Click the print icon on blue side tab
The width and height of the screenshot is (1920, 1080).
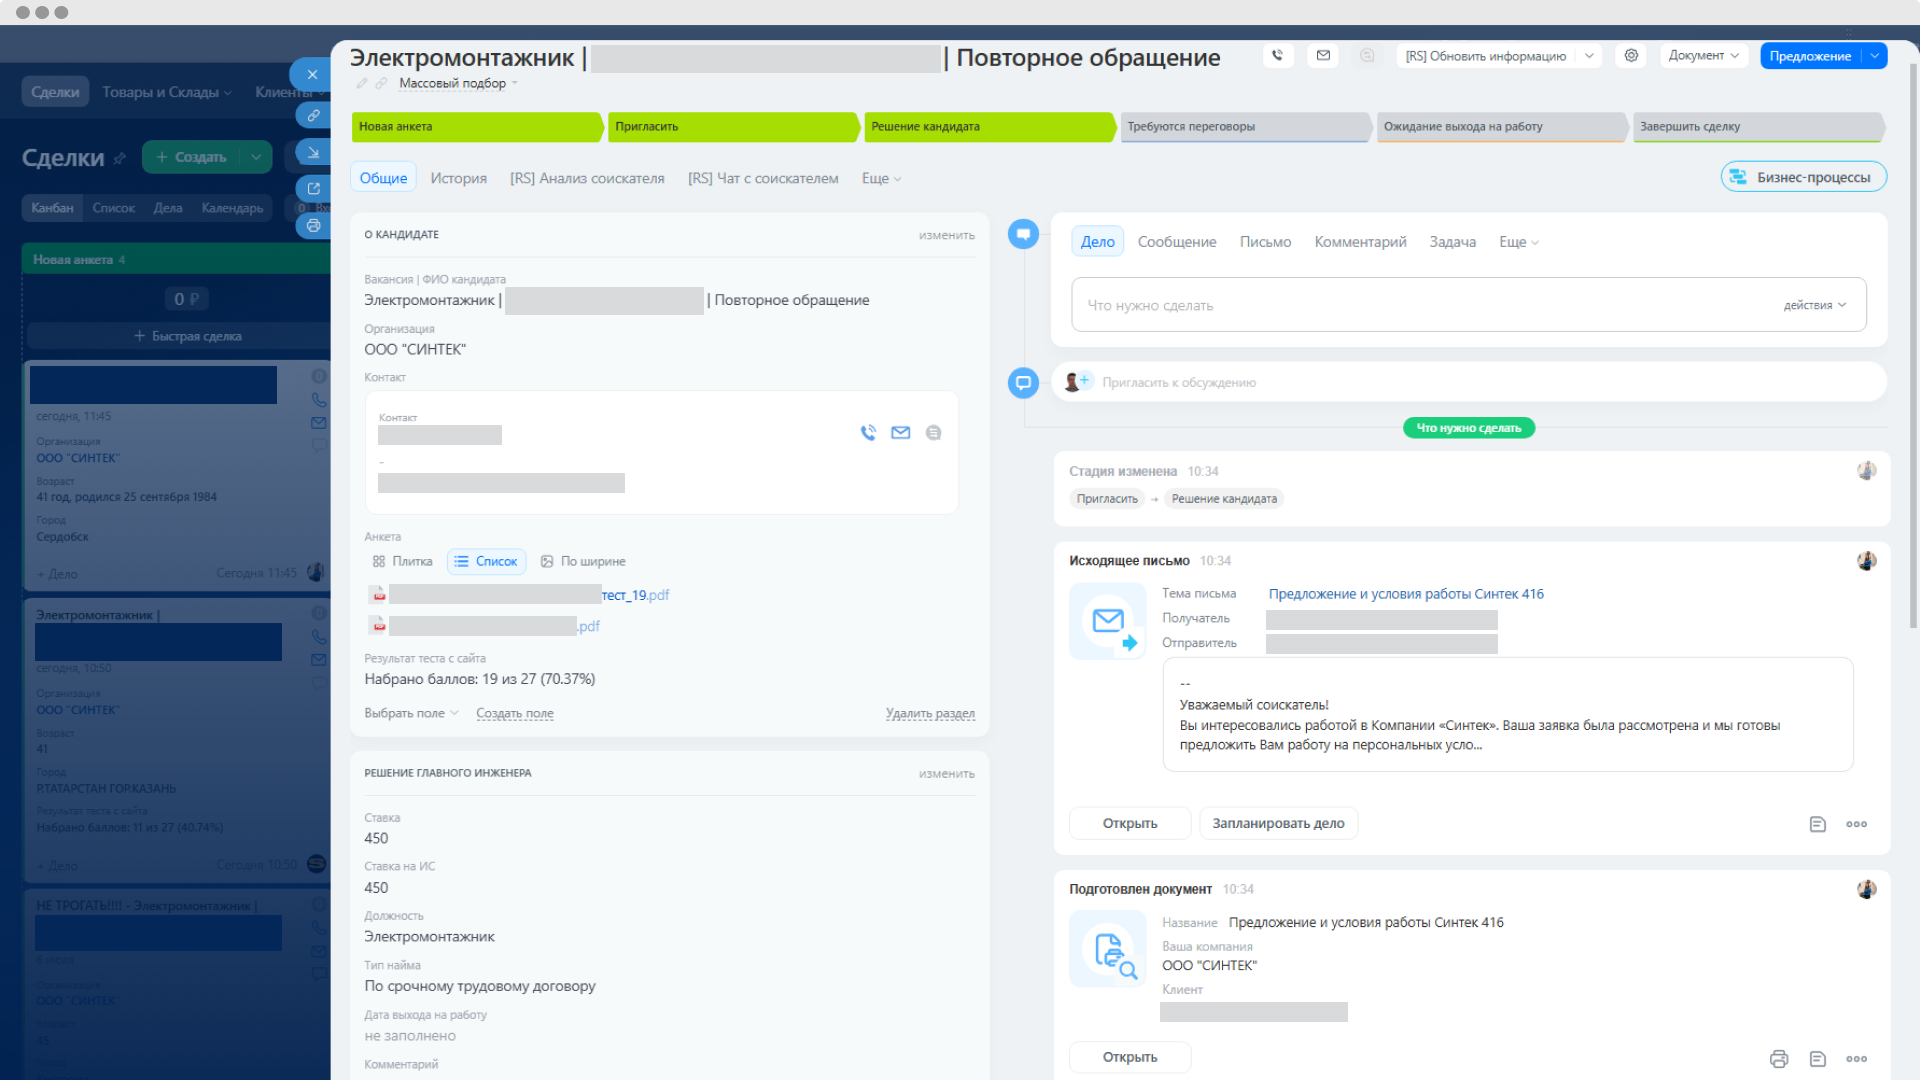tap(314, 225)
